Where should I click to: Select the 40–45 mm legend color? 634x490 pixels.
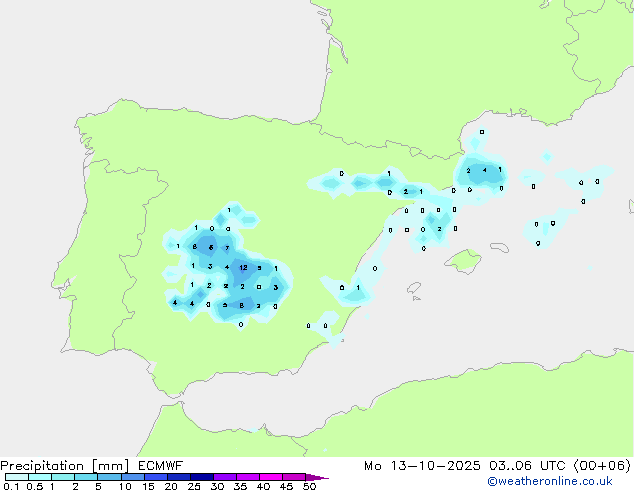[271, 477]
